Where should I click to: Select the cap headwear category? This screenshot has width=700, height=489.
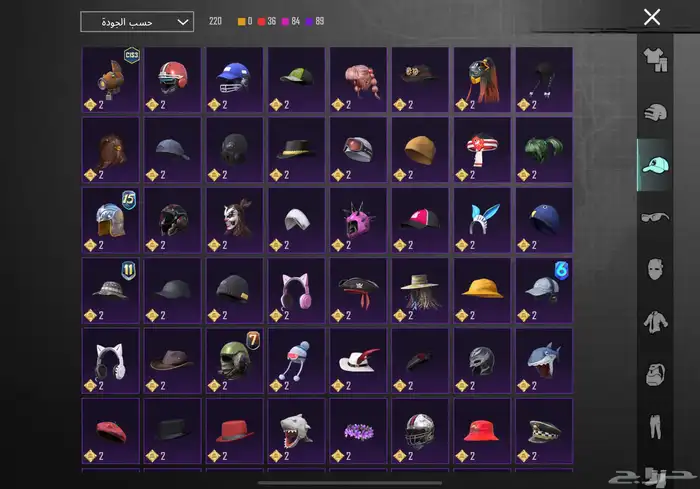click(655, 165)
